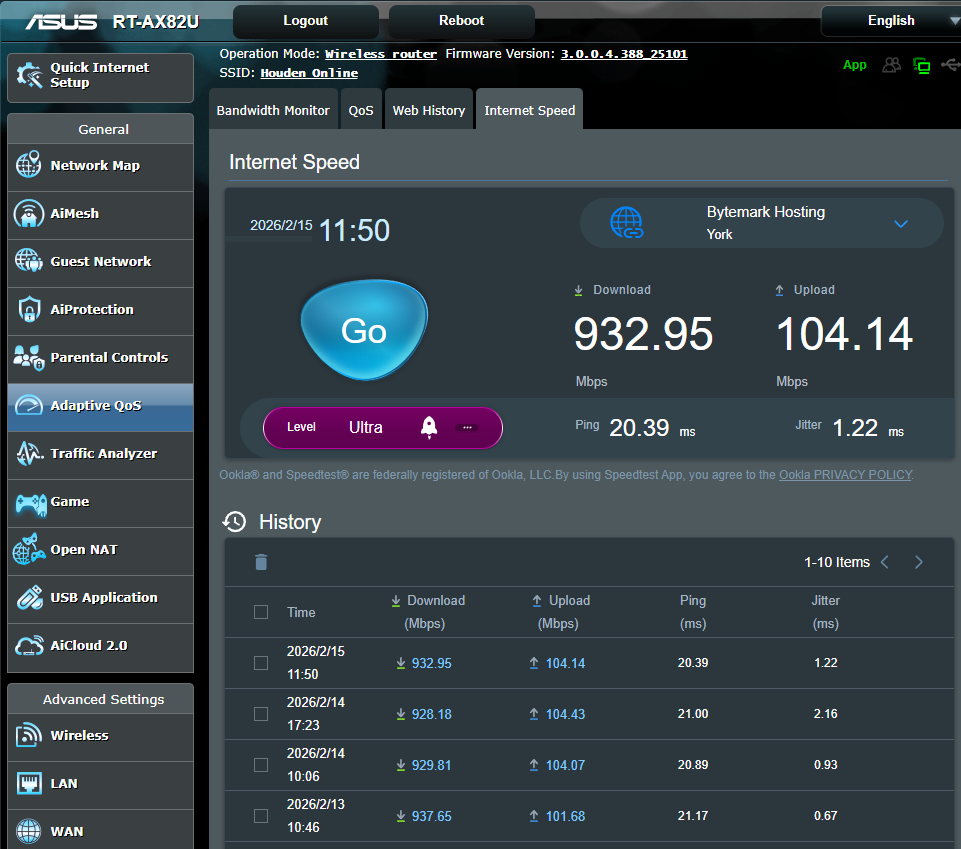Click the rocket icon in Level bar
Viewport: 961px width, 849px height.
(429, 427)
